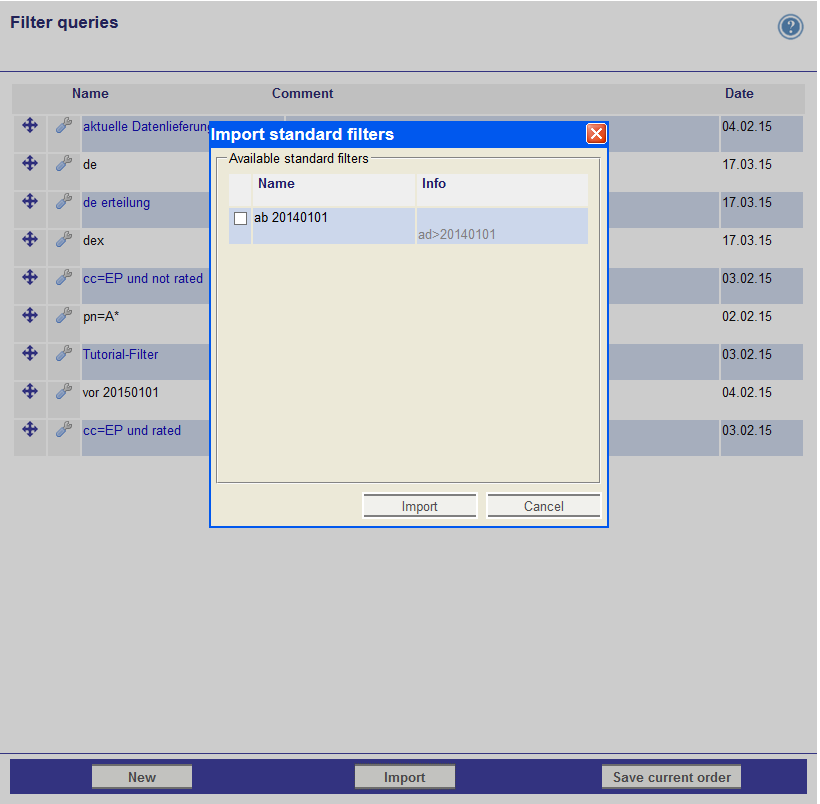Click move handle for vor 20150101 row

[x=30, y=391]
